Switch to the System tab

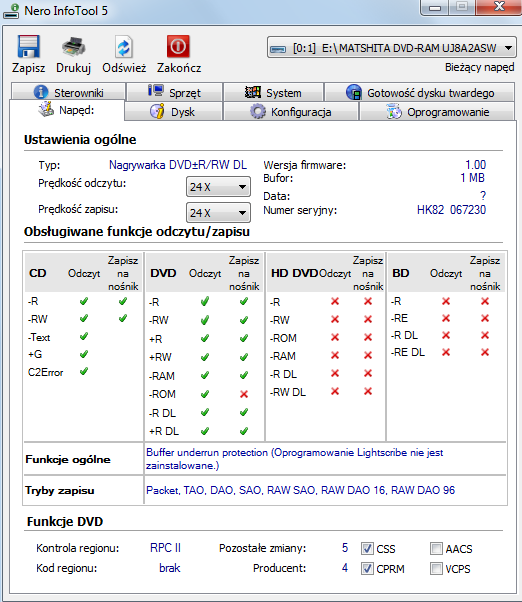point(273,92)
